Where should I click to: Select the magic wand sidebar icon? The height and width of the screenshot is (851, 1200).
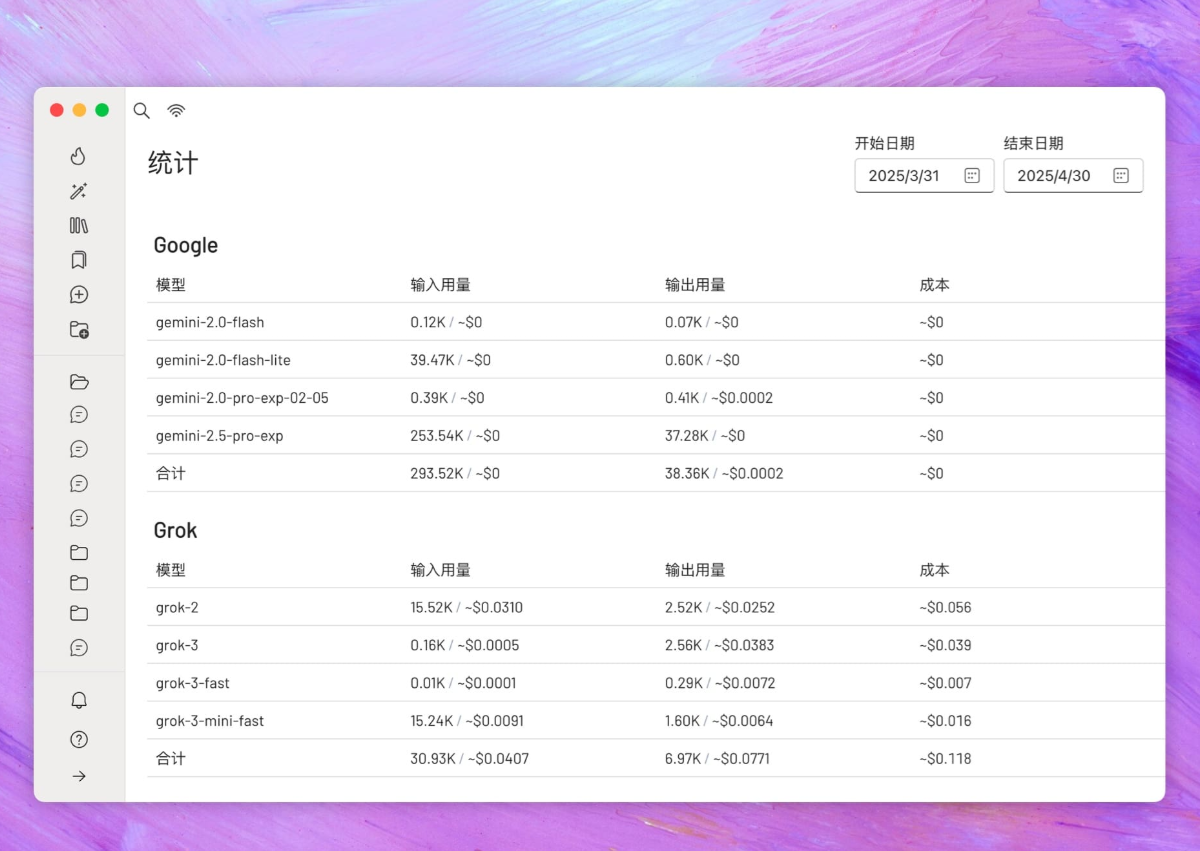point(79,191)
